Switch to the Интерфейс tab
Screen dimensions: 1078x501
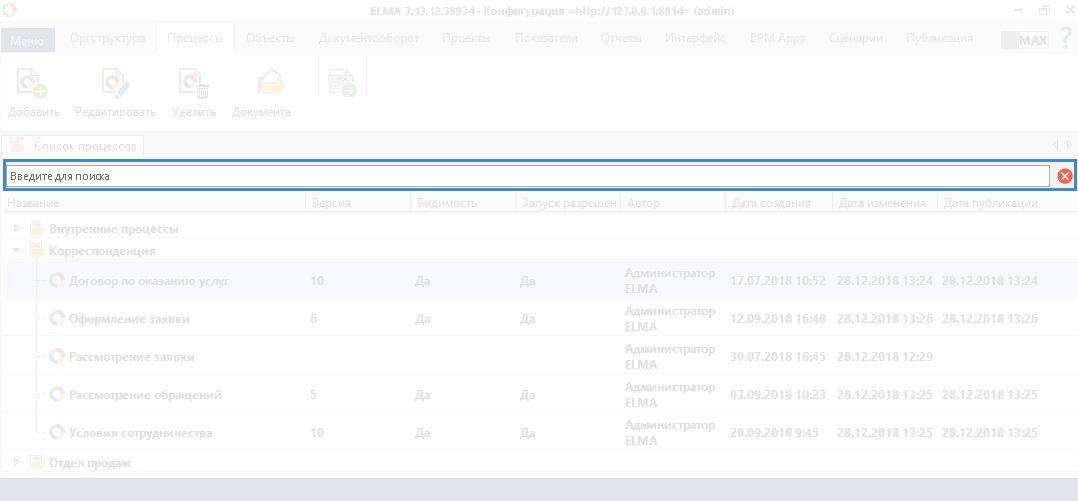[695, 38]
